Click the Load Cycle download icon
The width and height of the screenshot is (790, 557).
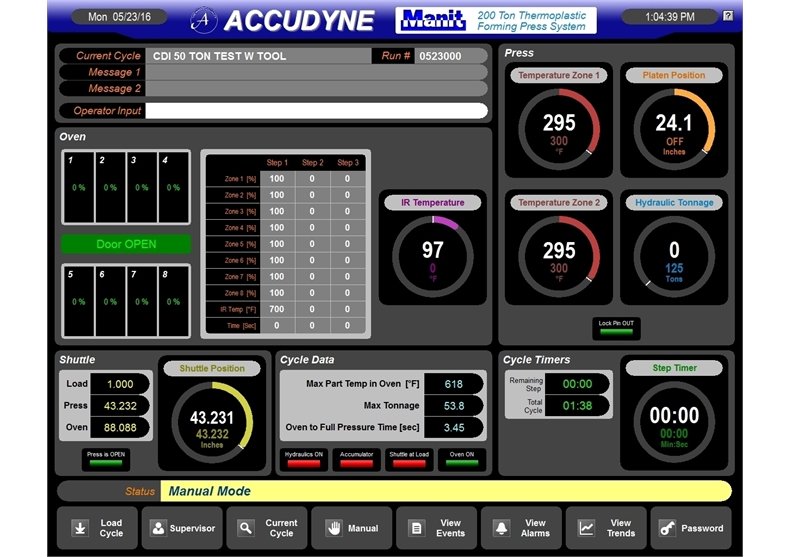coord(78,528)
